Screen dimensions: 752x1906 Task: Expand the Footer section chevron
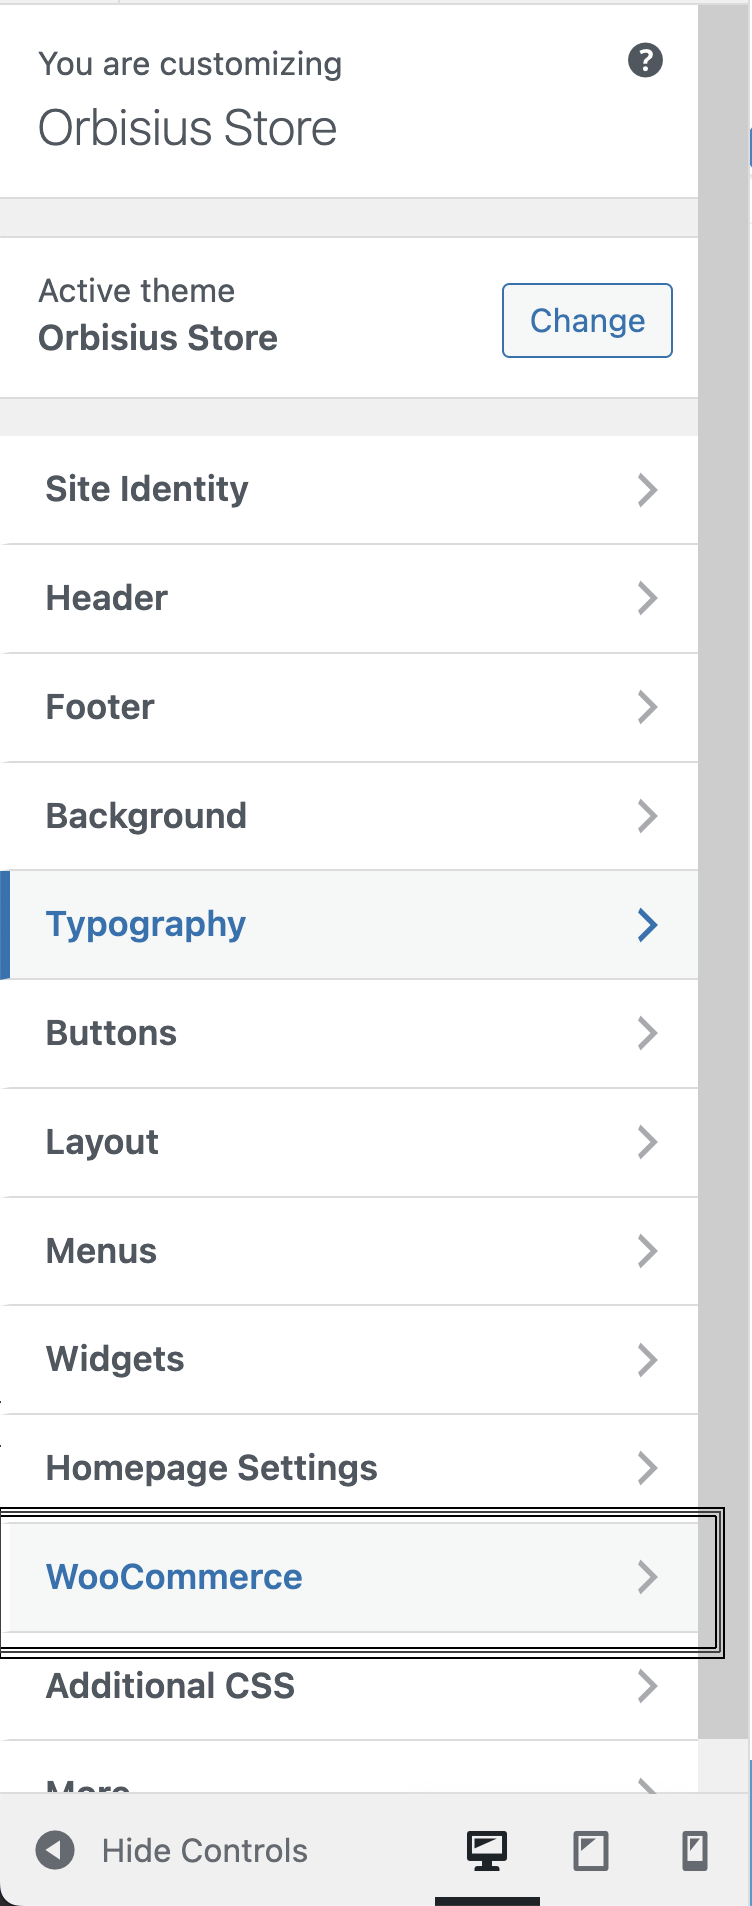(x=648, y=707)
